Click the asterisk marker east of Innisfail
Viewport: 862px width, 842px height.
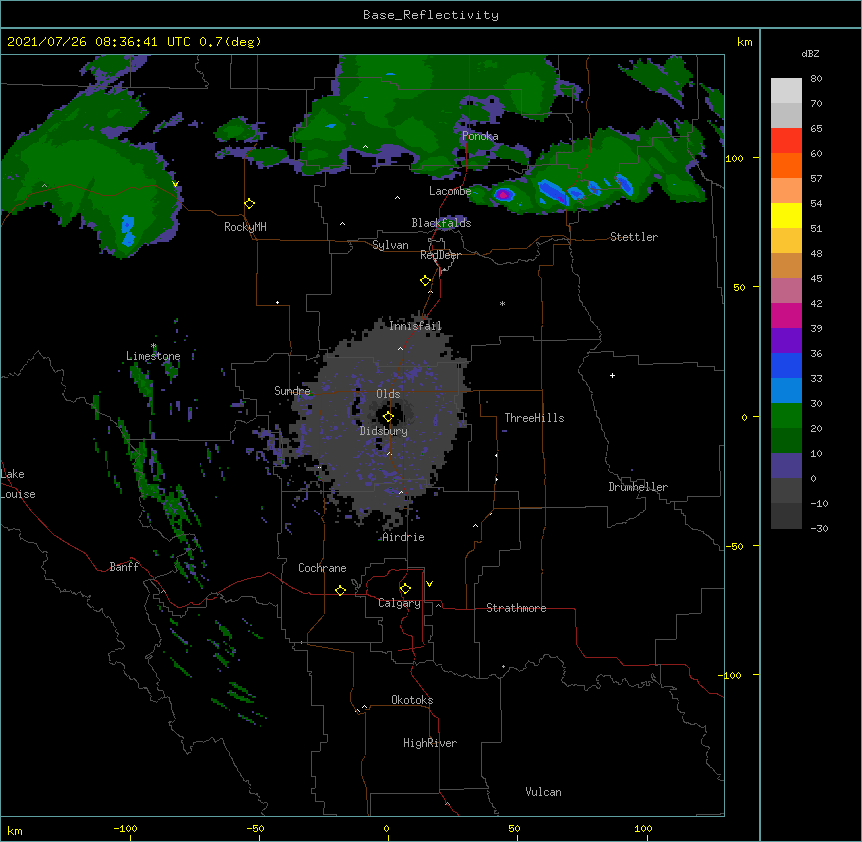coord(502,304)
